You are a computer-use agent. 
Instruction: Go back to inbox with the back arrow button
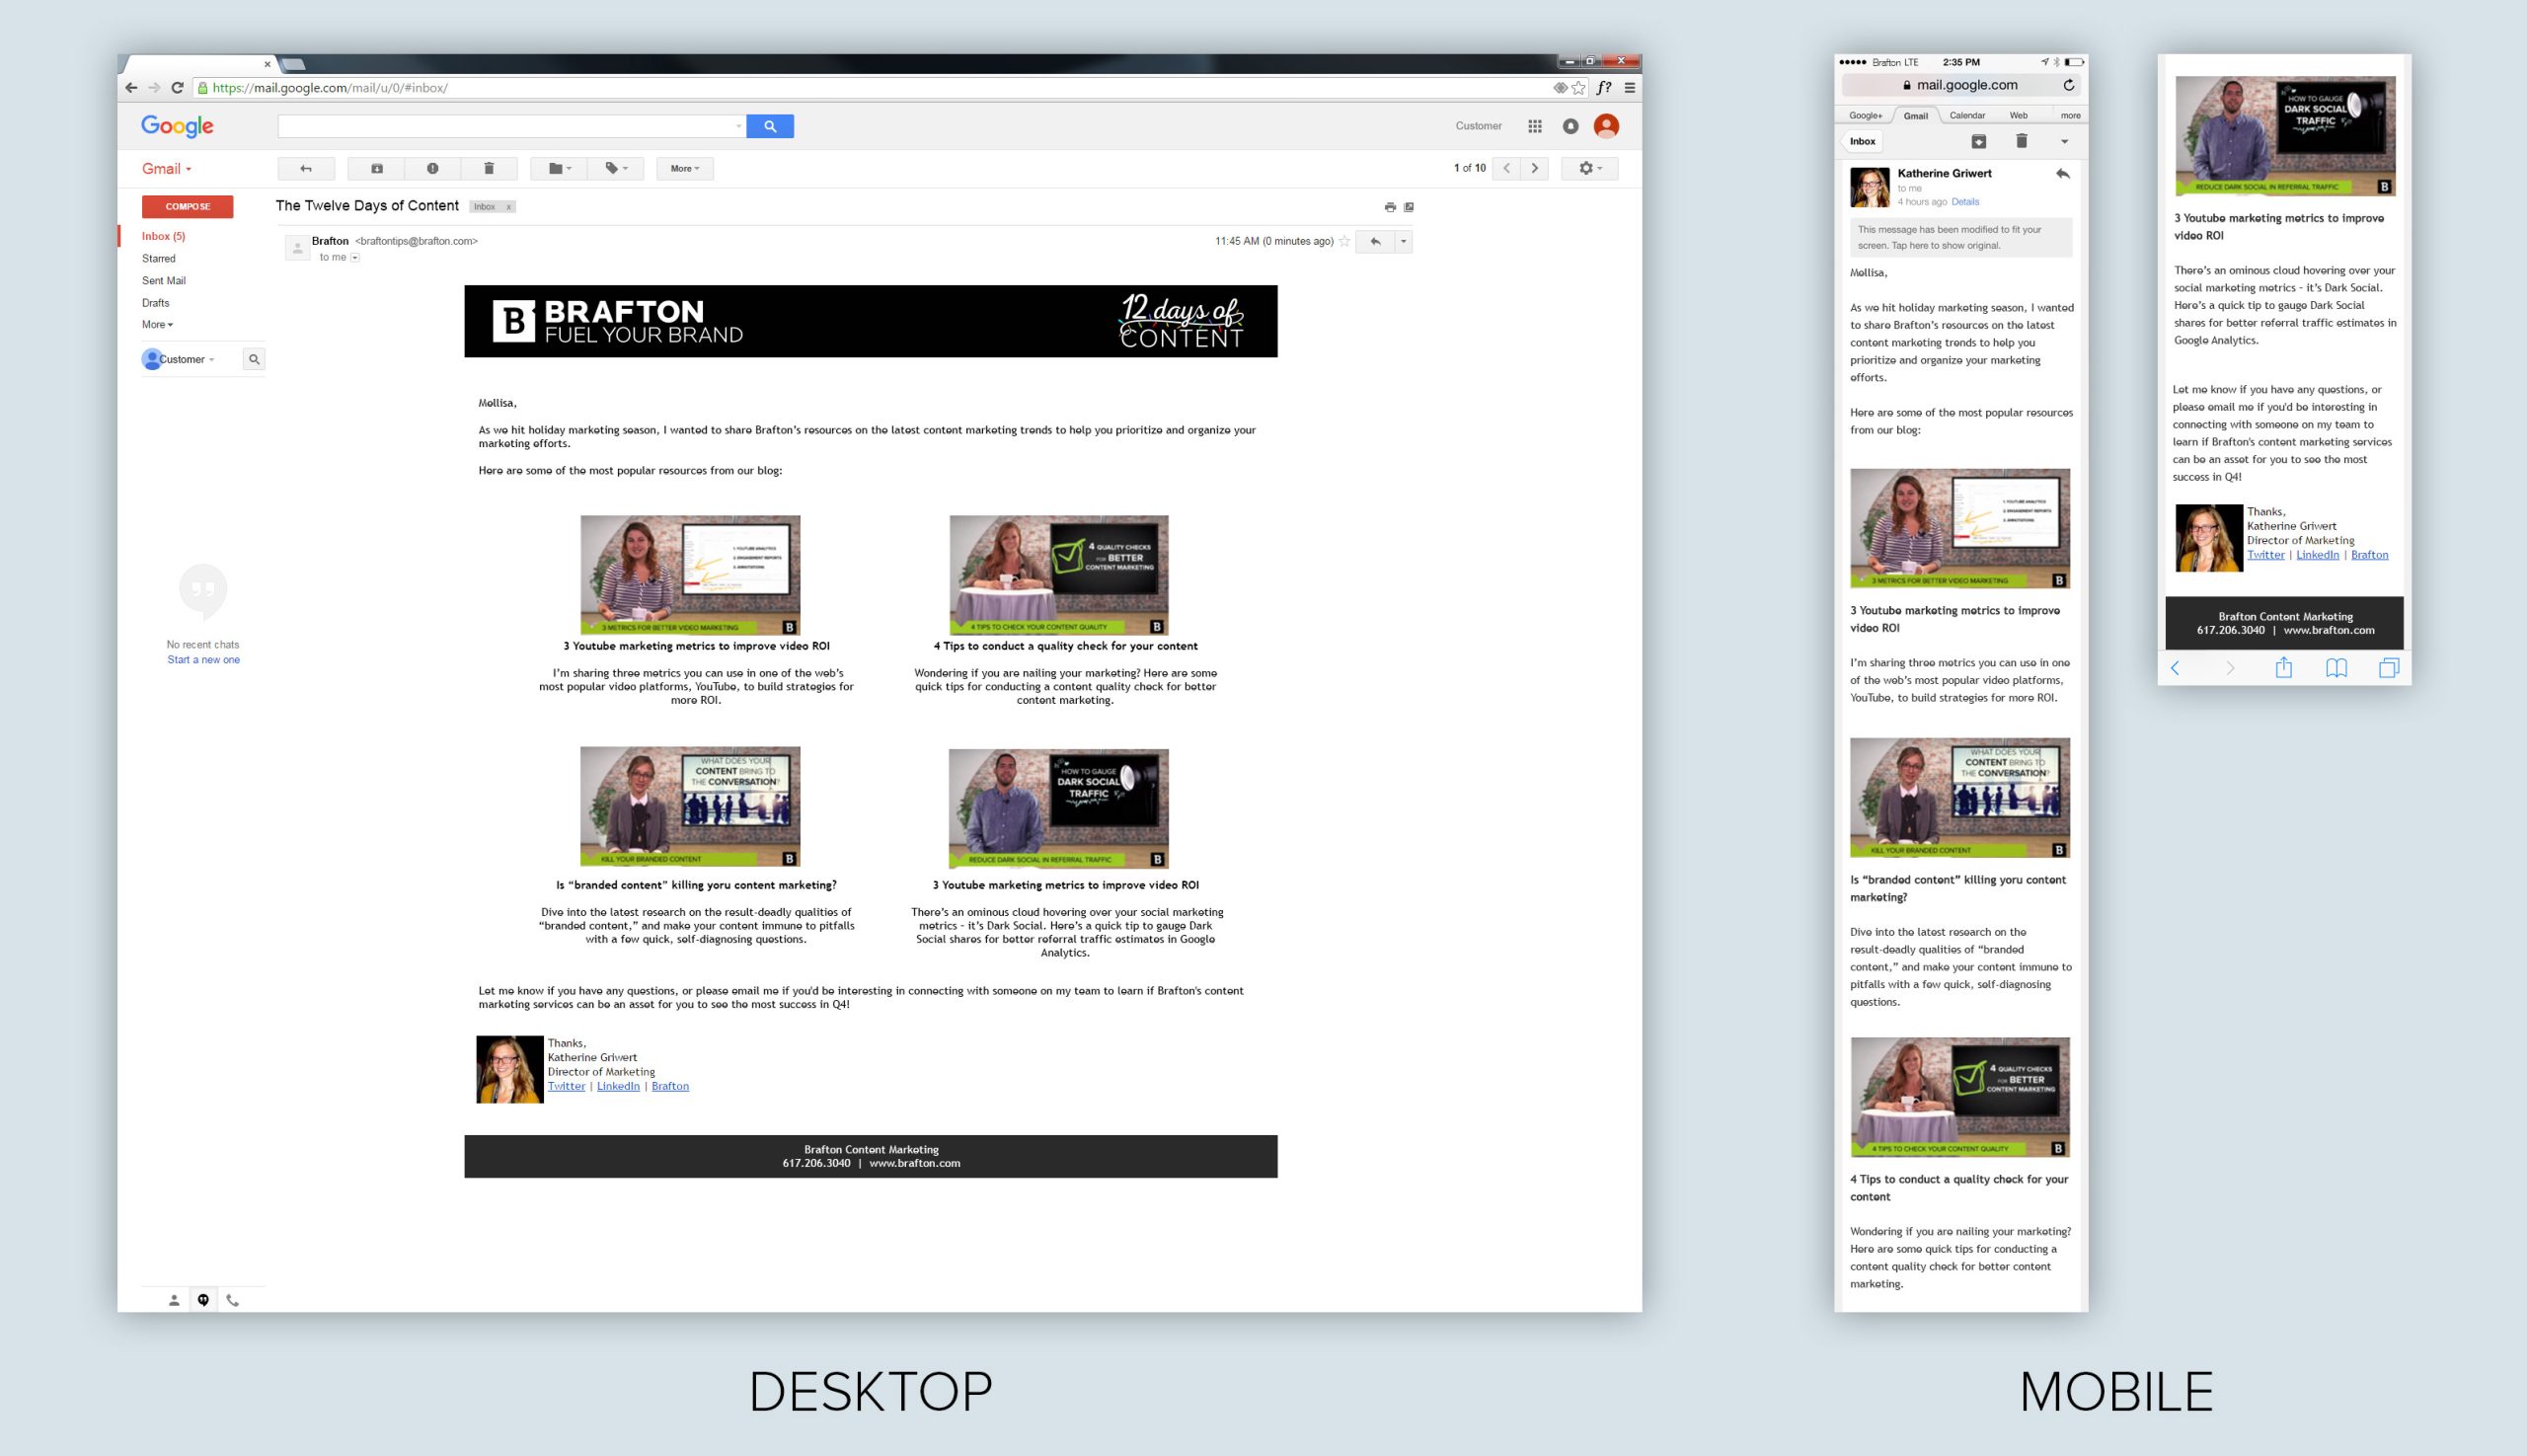[x=306, y=168]
